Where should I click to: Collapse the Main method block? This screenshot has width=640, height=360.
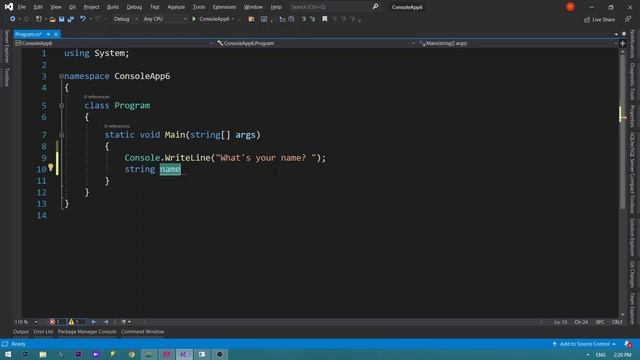click(61, 135)
